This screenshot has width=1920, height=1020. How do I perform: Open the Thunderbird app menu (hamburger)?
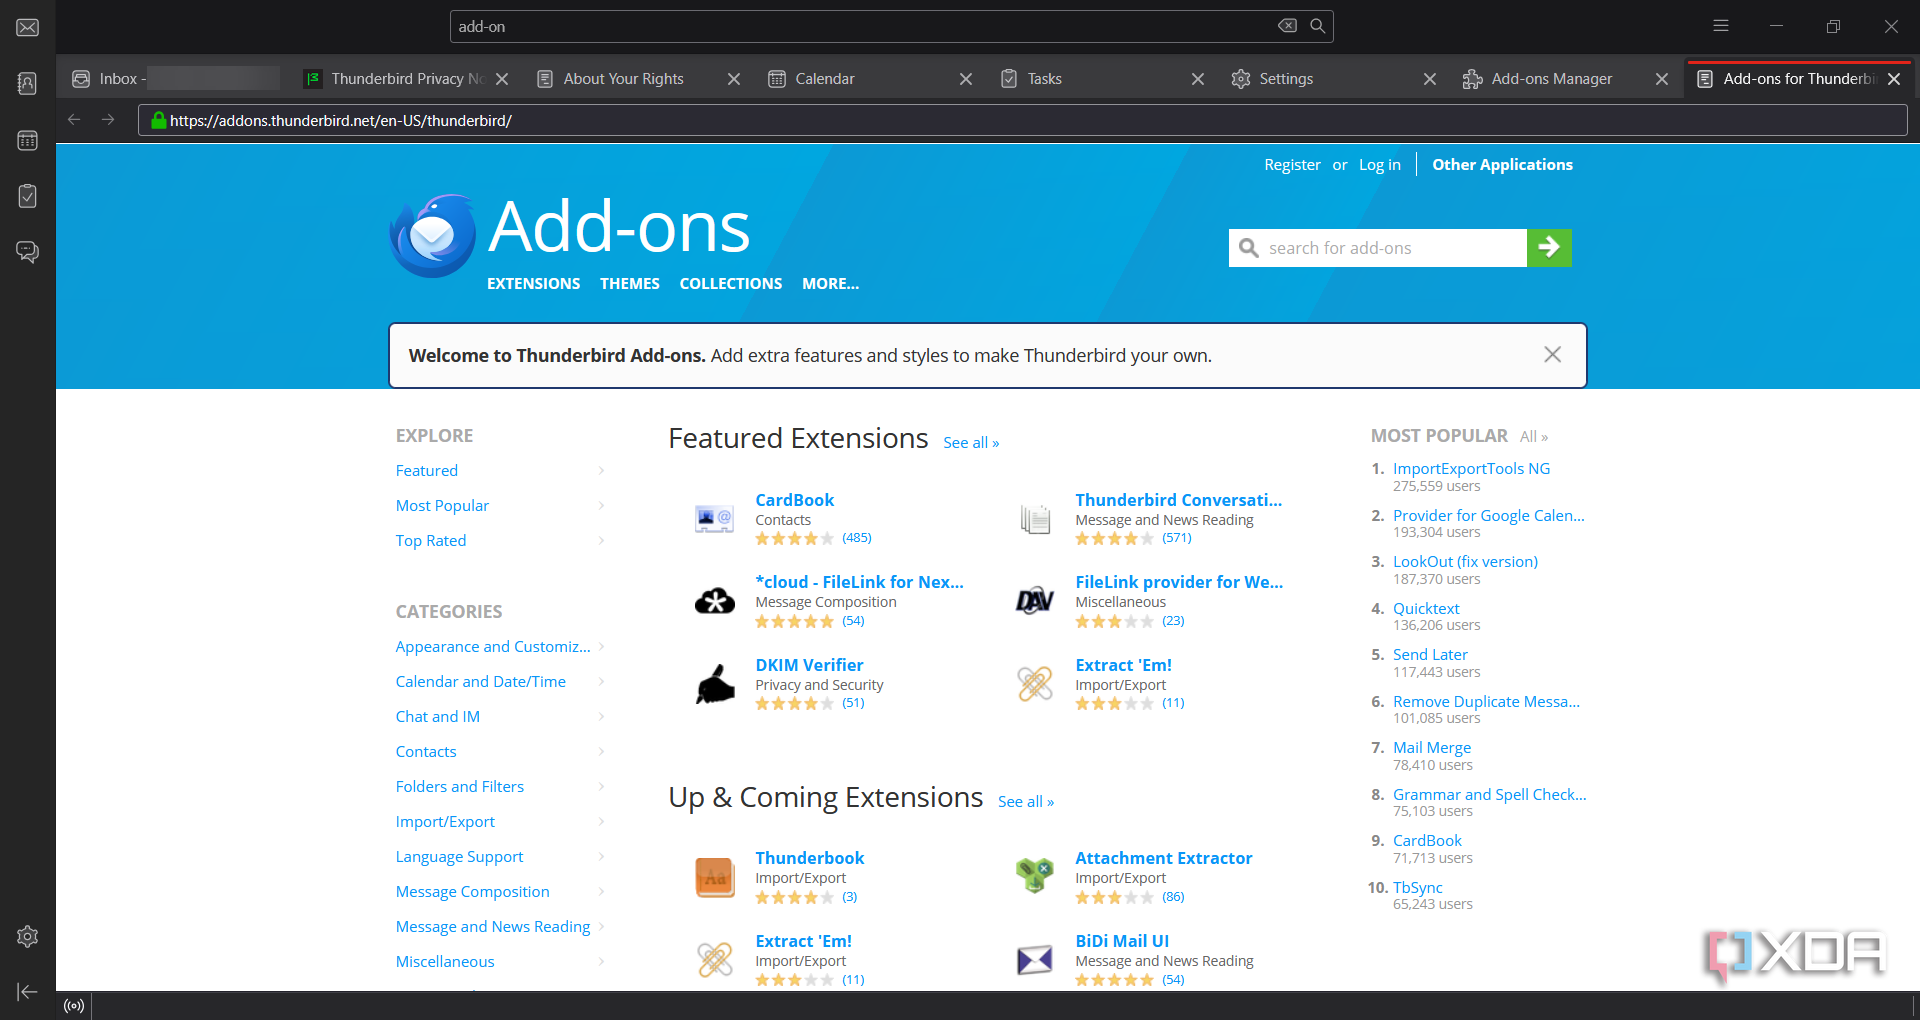1721,26
